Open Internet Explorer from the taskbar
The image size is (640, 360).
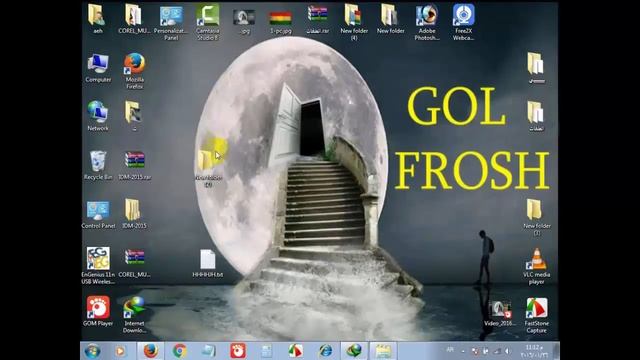pos(325,351)
